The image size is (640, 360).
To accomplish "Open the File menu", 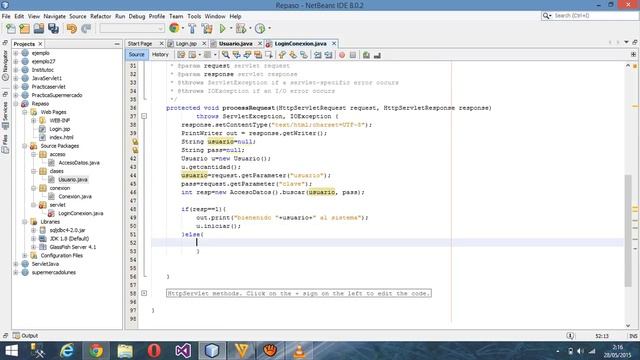I will click(x=6, y=16).
